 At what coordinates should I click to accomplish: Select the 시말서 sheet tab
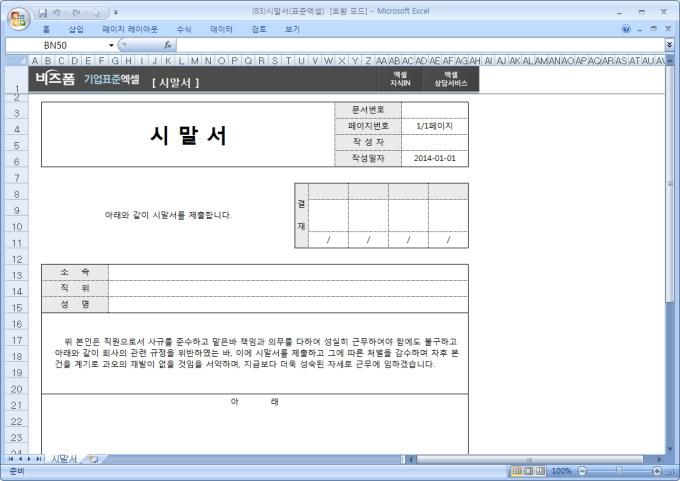click(x=64, y=459)
